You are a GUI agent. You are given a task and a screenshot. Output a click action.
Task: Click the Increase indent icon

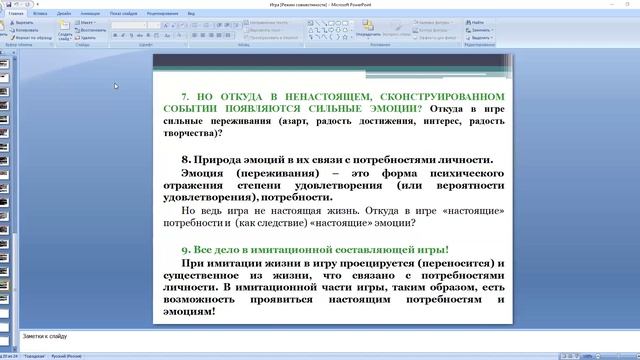[227, 25]
